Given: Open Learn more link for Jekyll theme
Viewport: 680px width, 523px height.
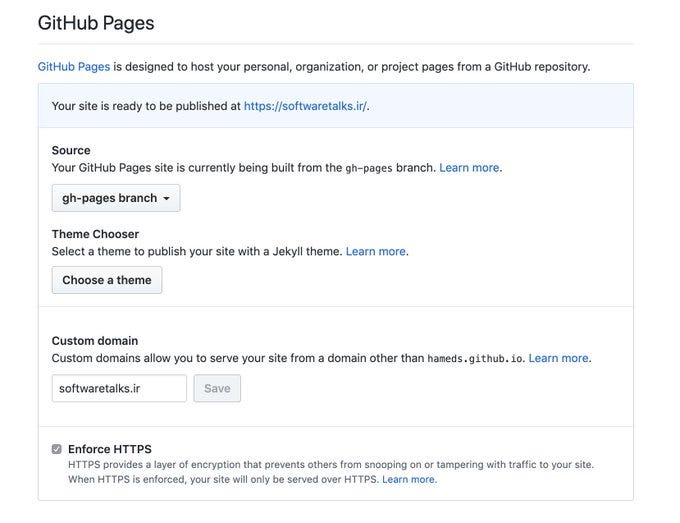Looking at the screenshot, I should pyautogui.click(x=376, y=252).
